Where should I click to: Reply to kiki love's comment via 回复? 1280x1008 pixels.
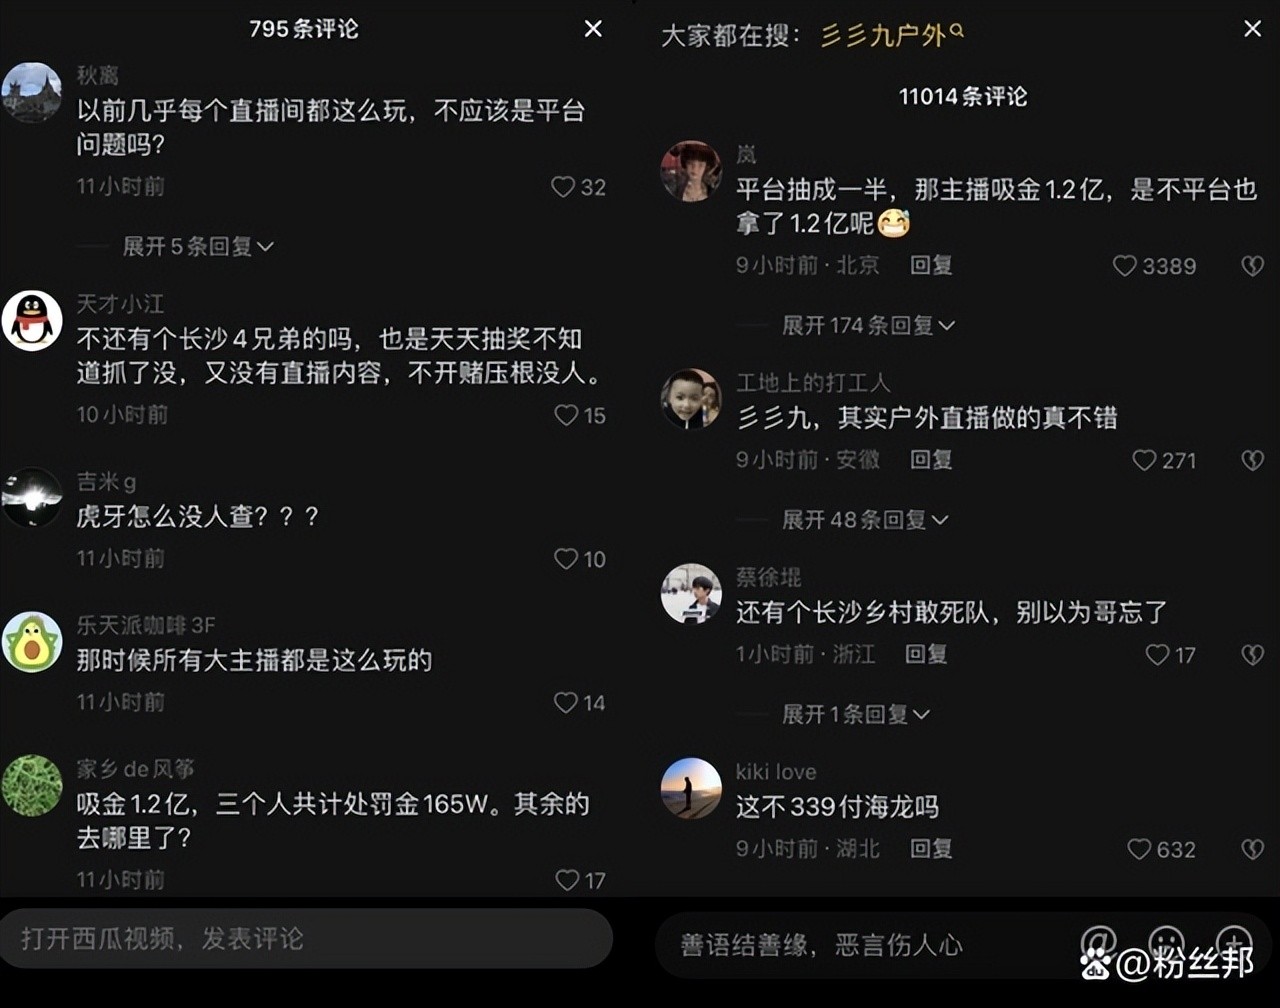coord(931,849)
